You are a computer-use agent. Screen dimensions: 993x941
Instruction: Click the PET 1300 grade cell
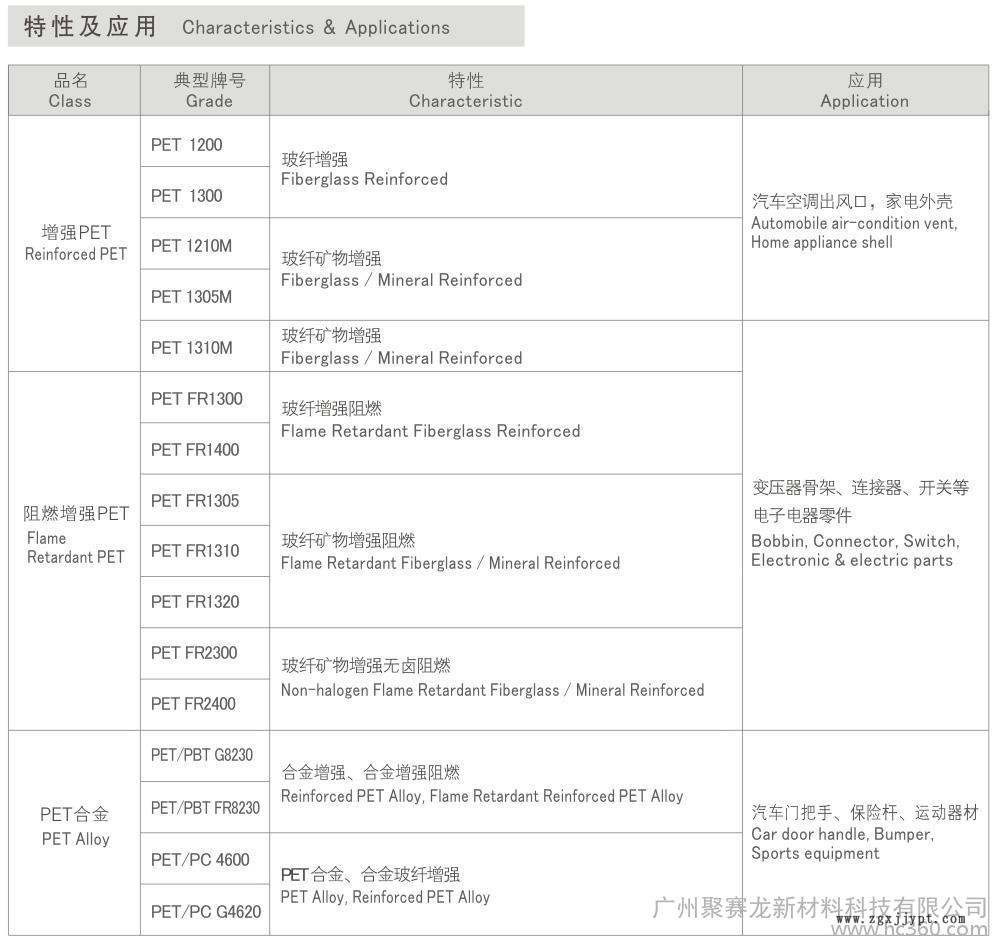[187, 196]
